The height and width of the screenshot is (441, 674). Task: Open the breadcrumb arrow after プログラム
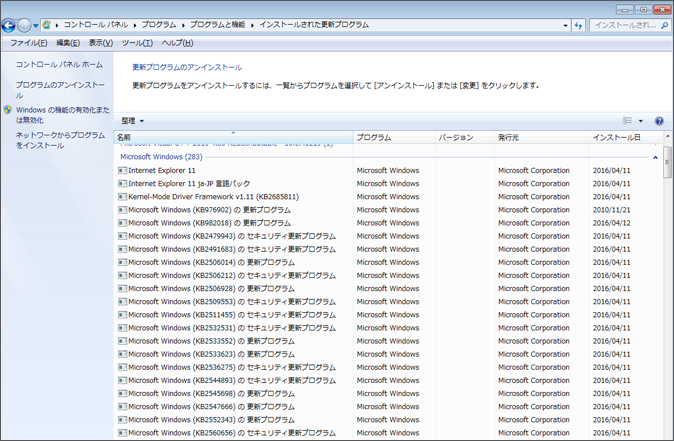(x=183, y=25)
